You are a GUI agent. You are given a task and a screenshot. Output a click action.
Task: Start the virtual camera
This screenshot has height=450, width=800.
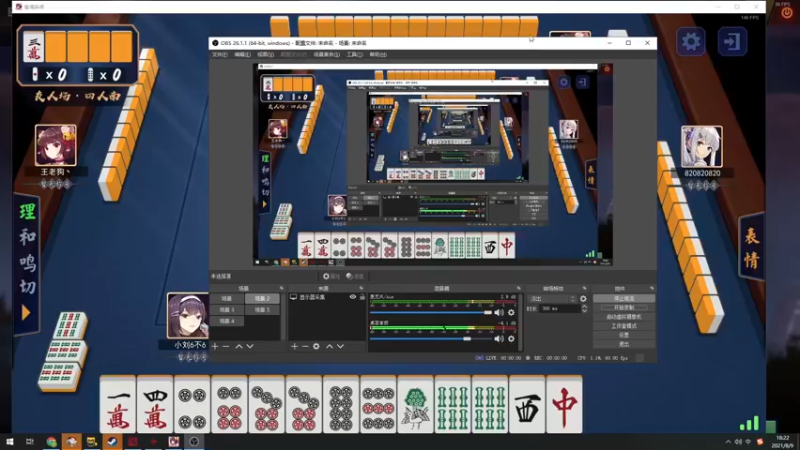coord(624,317)
